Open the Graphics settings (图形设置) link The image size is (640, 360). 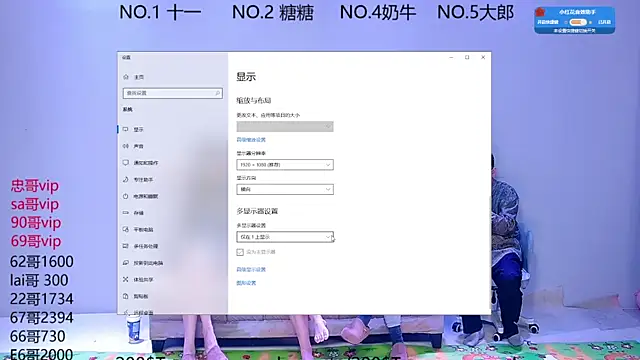coord(246,283)
